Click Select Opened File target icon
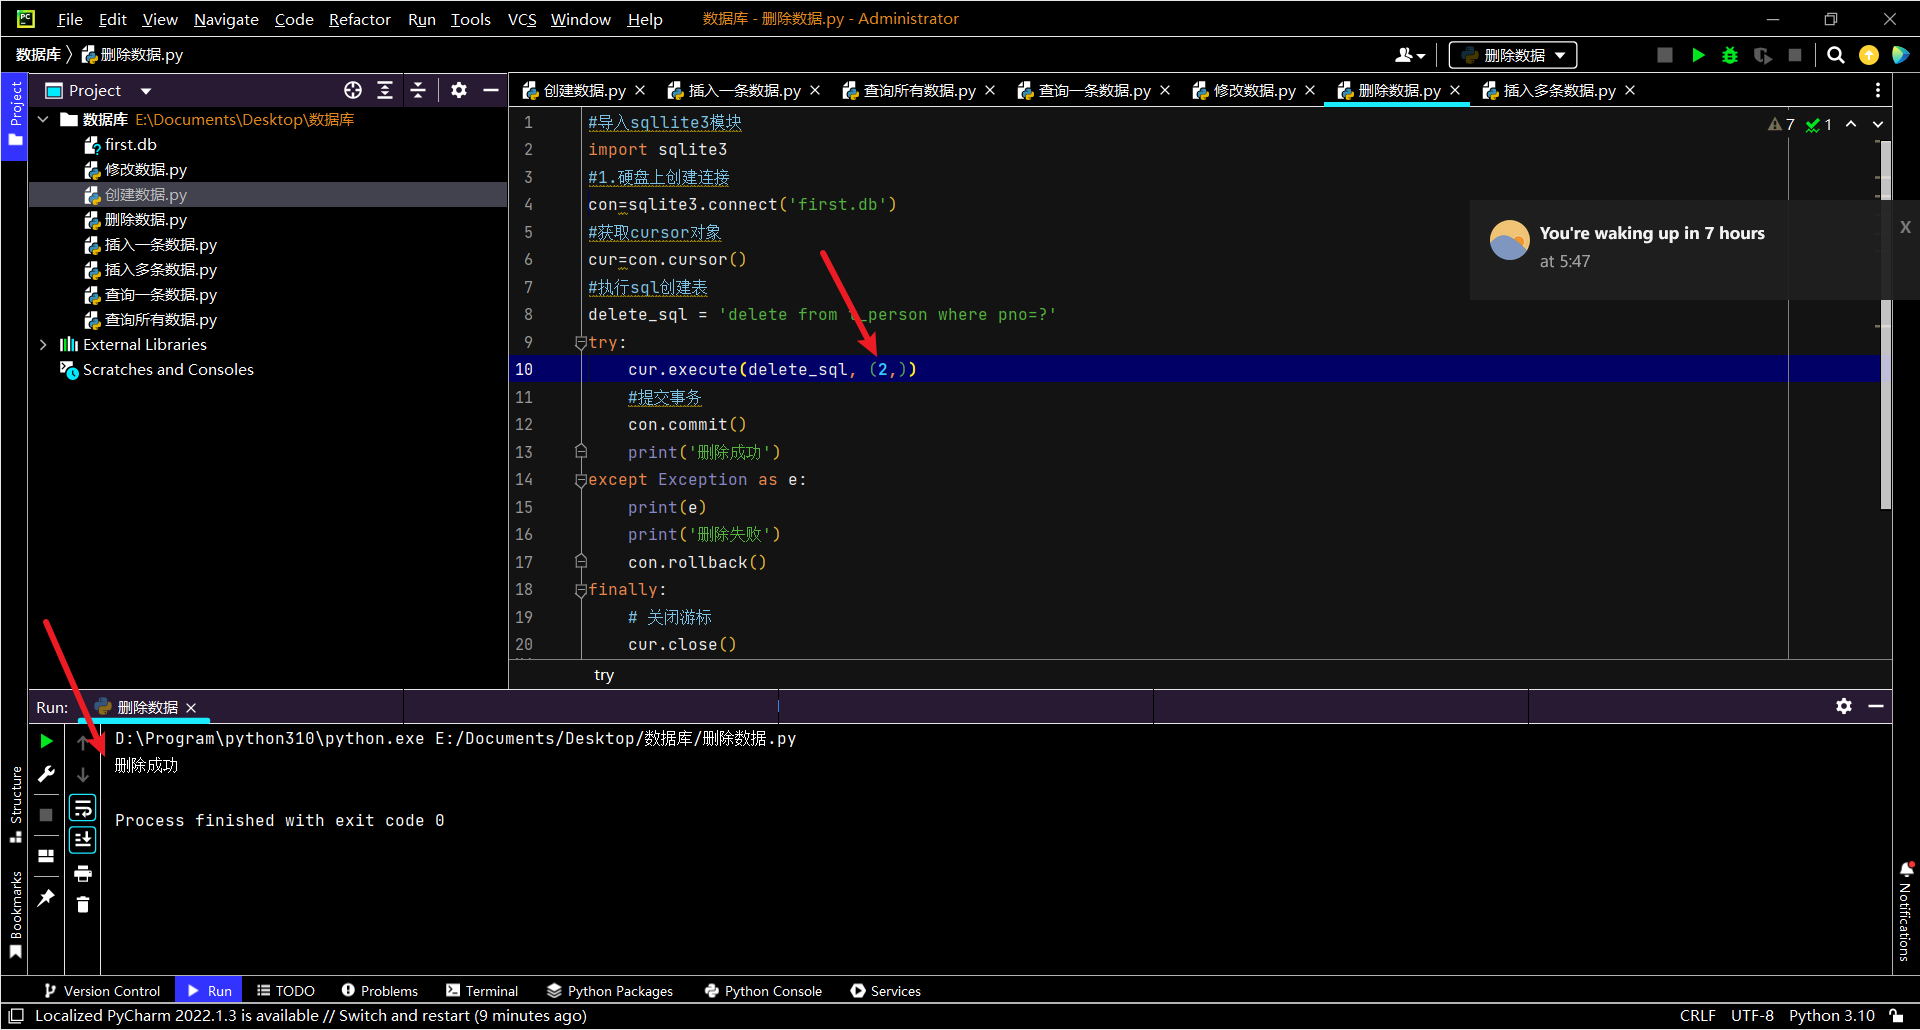Screen dimensions: 1920x1030 point(353,90)
